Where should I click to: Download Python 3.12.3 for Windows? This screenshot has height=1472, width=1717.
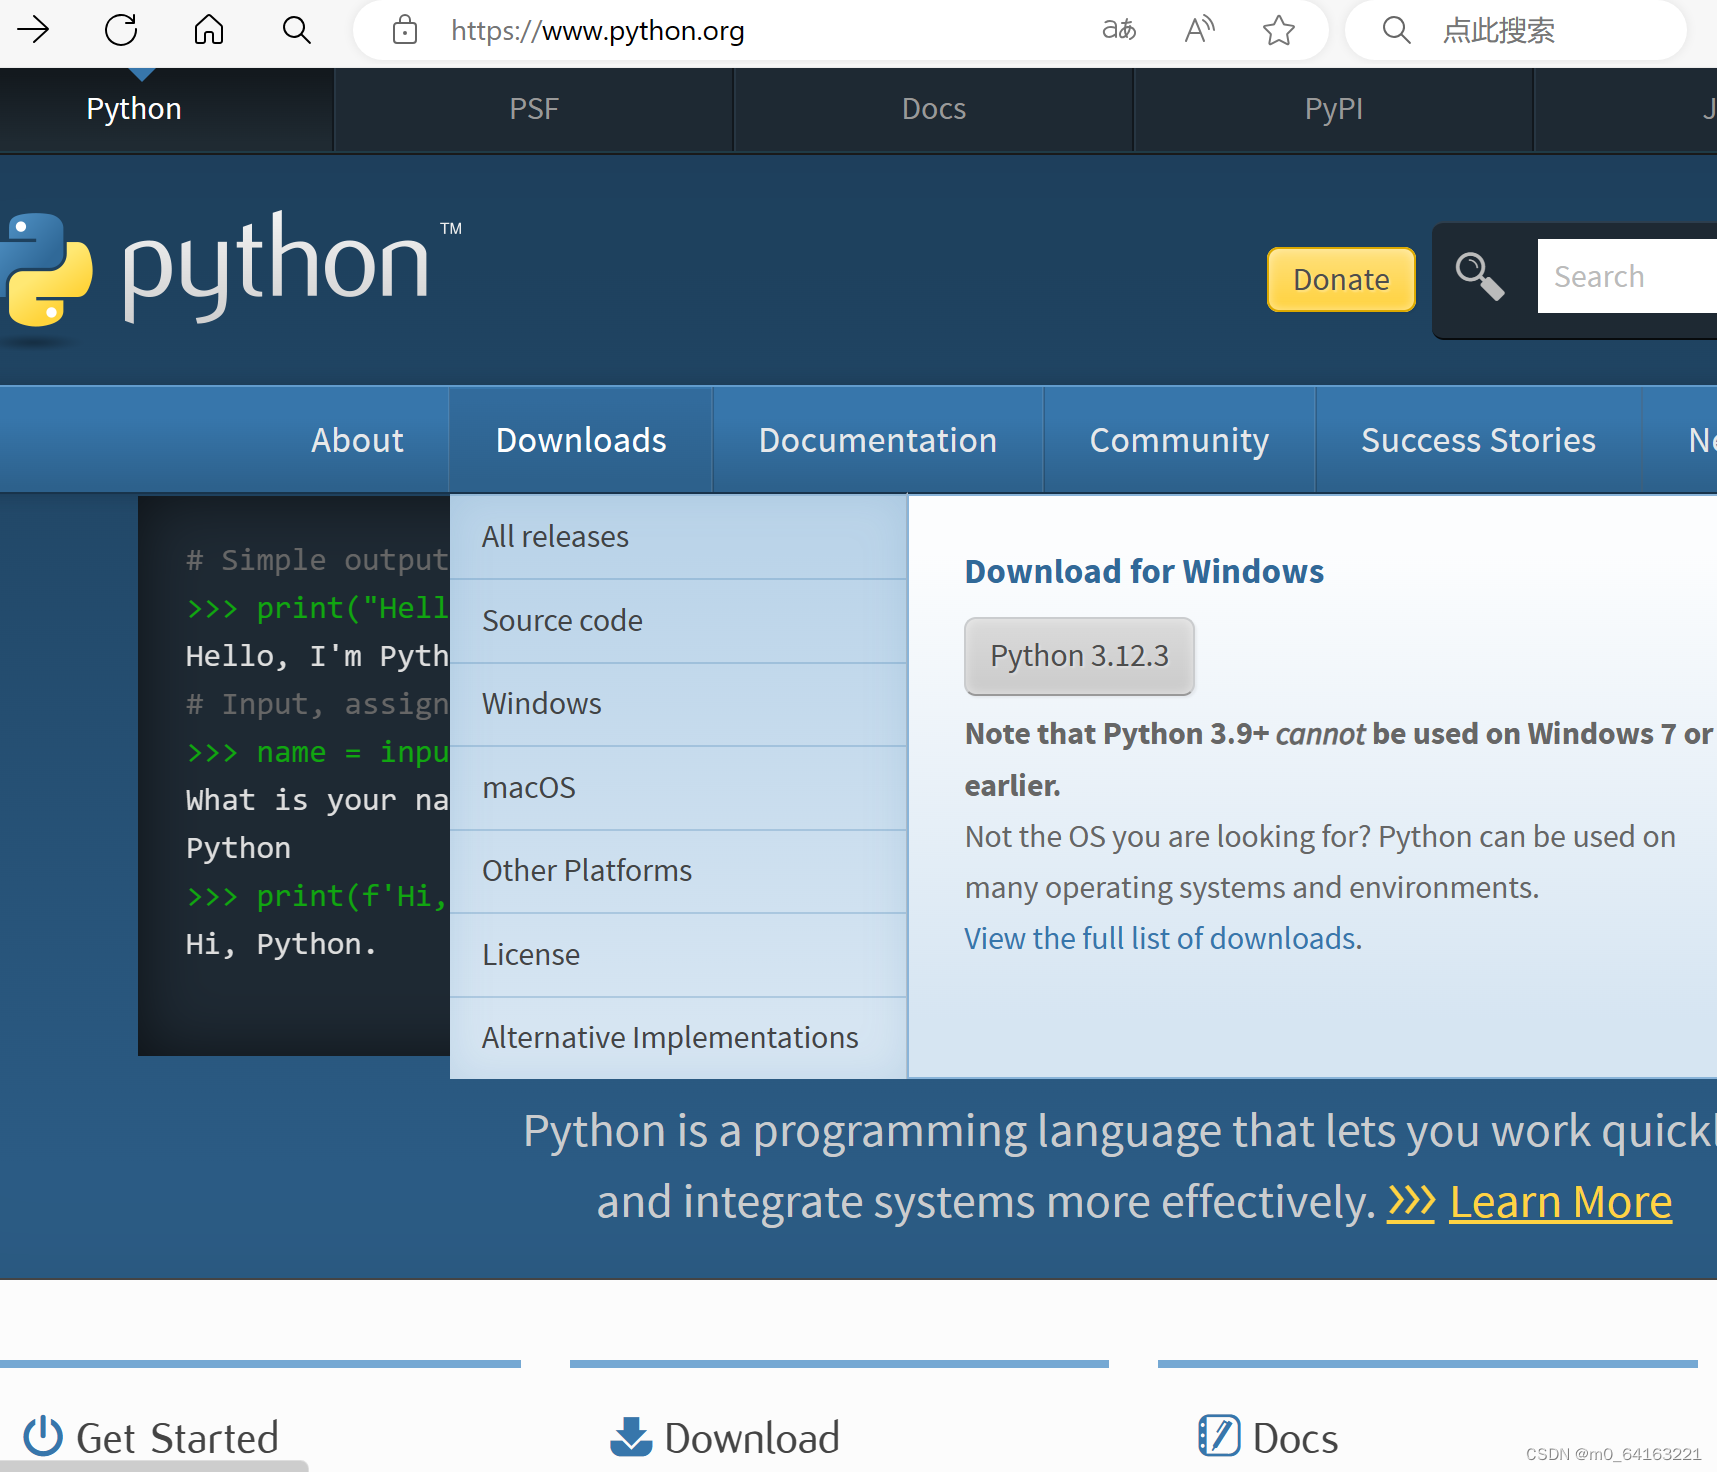click(x=1079, y=656)
